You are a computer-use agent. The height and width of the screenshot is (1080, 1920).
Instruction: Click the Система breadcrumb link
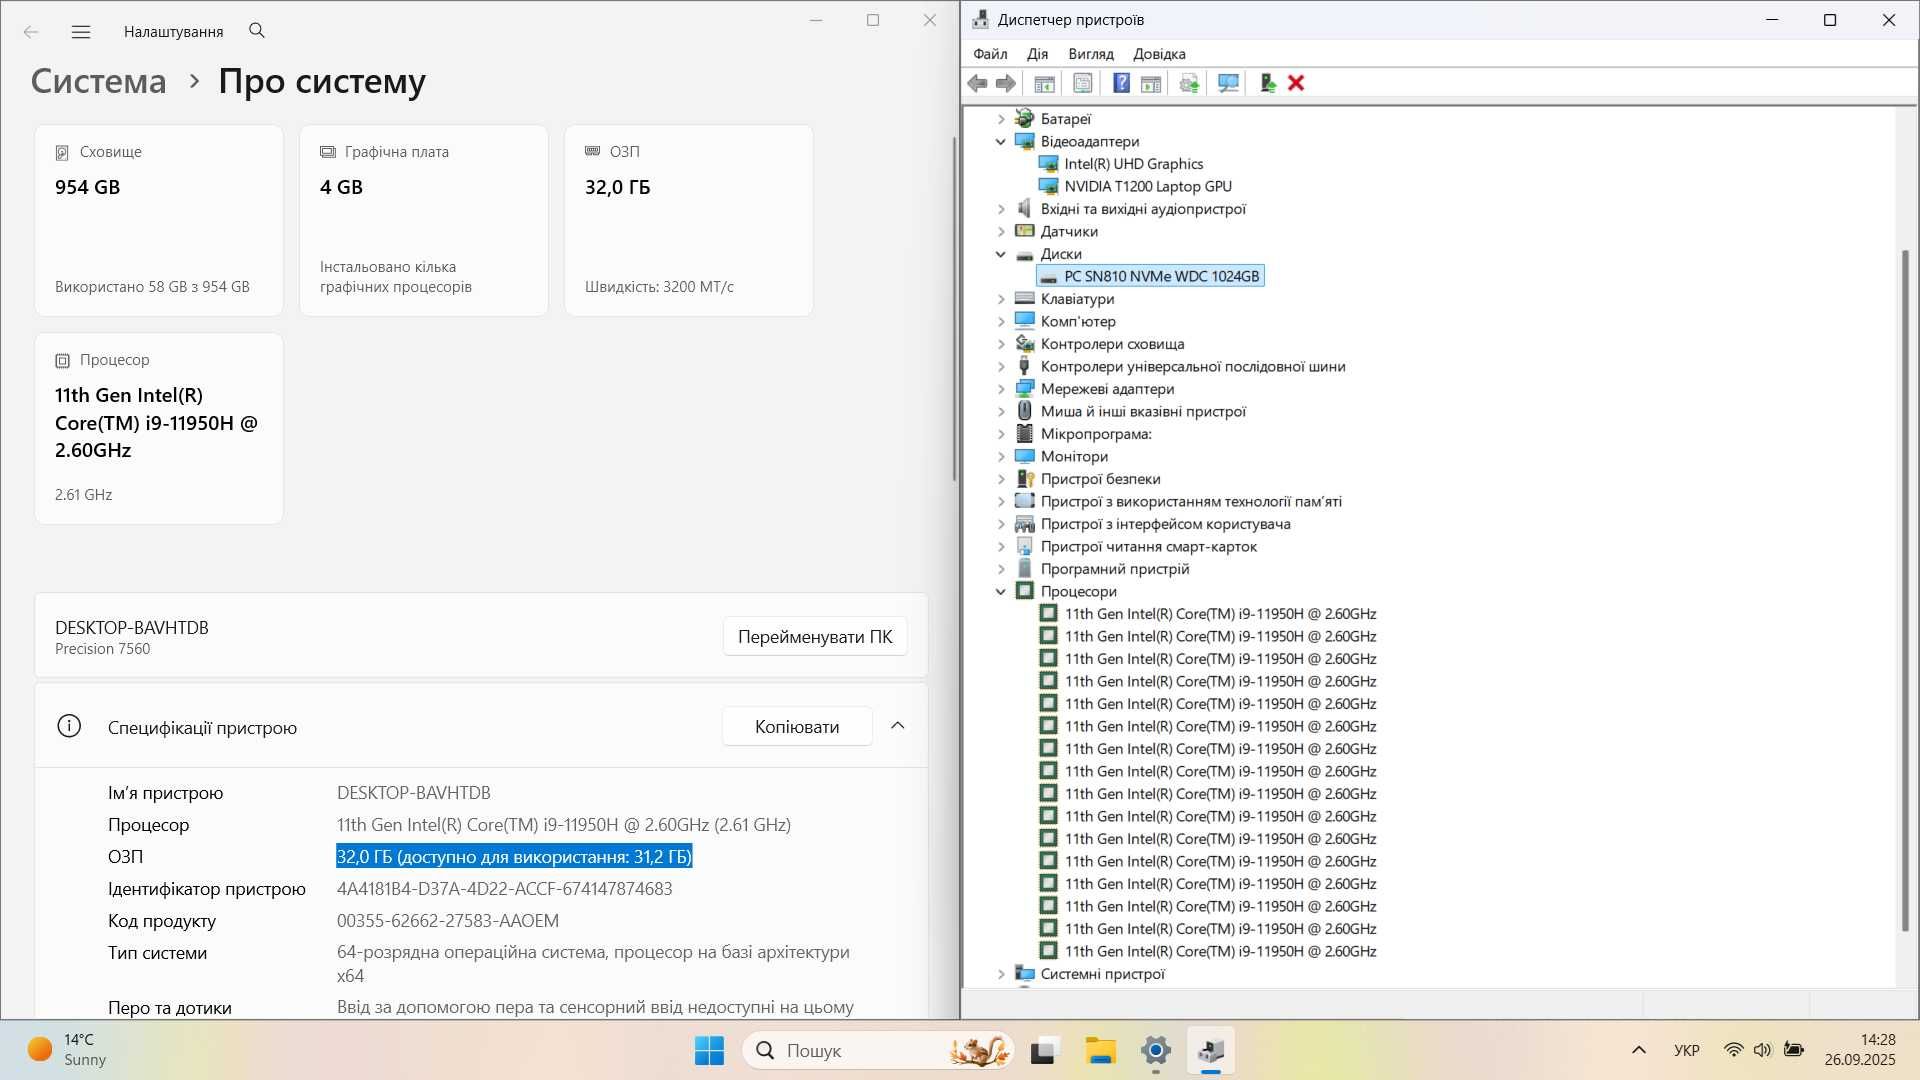pos(98,81)
